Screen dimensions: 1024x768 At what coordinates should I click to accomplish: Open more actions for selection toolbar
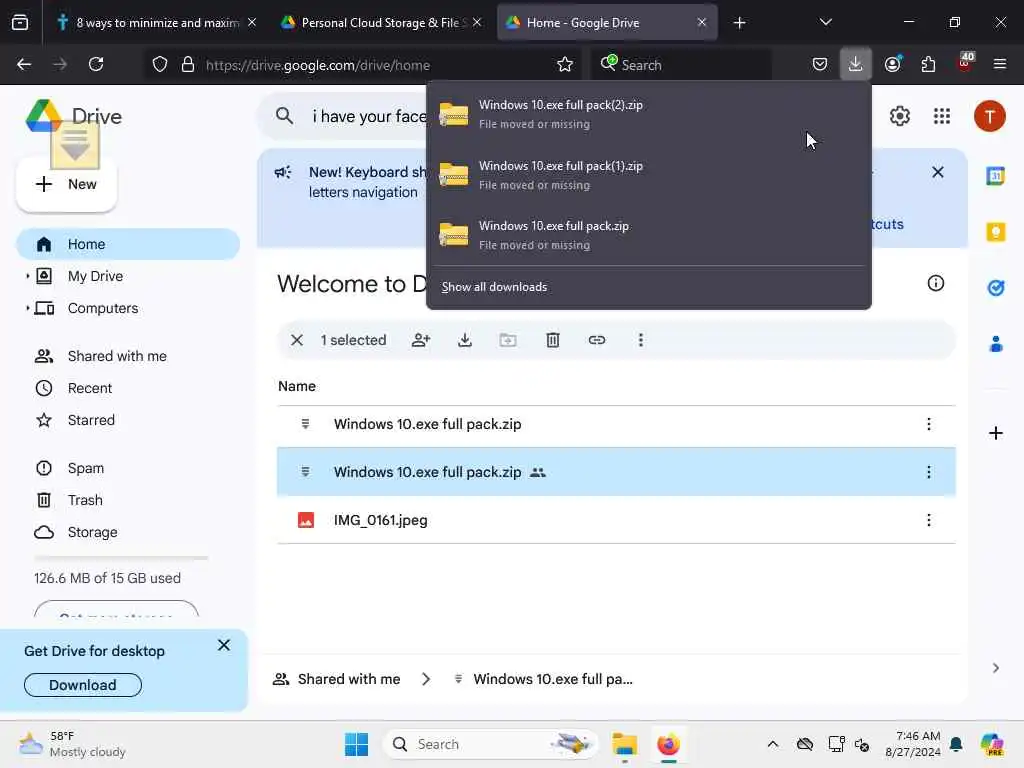coord(641,340)
